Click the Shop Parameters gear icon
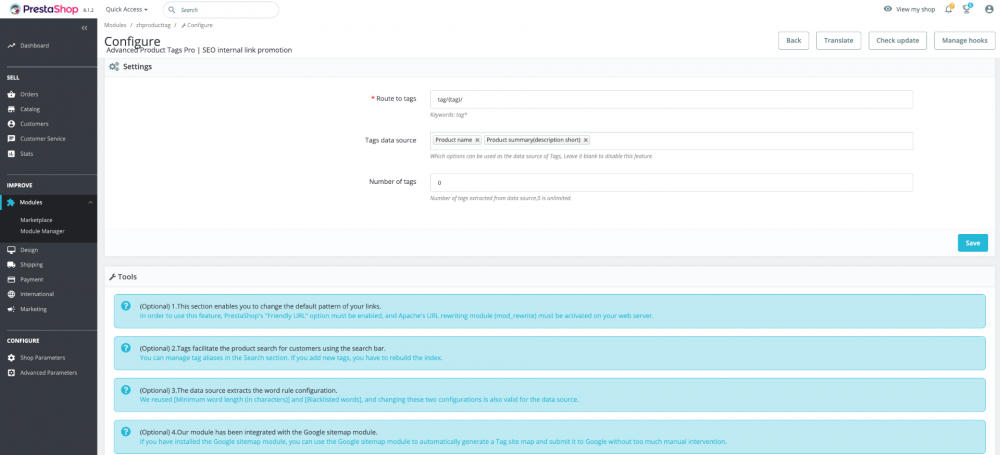1000x455 pixels. [x=11, y=358]
